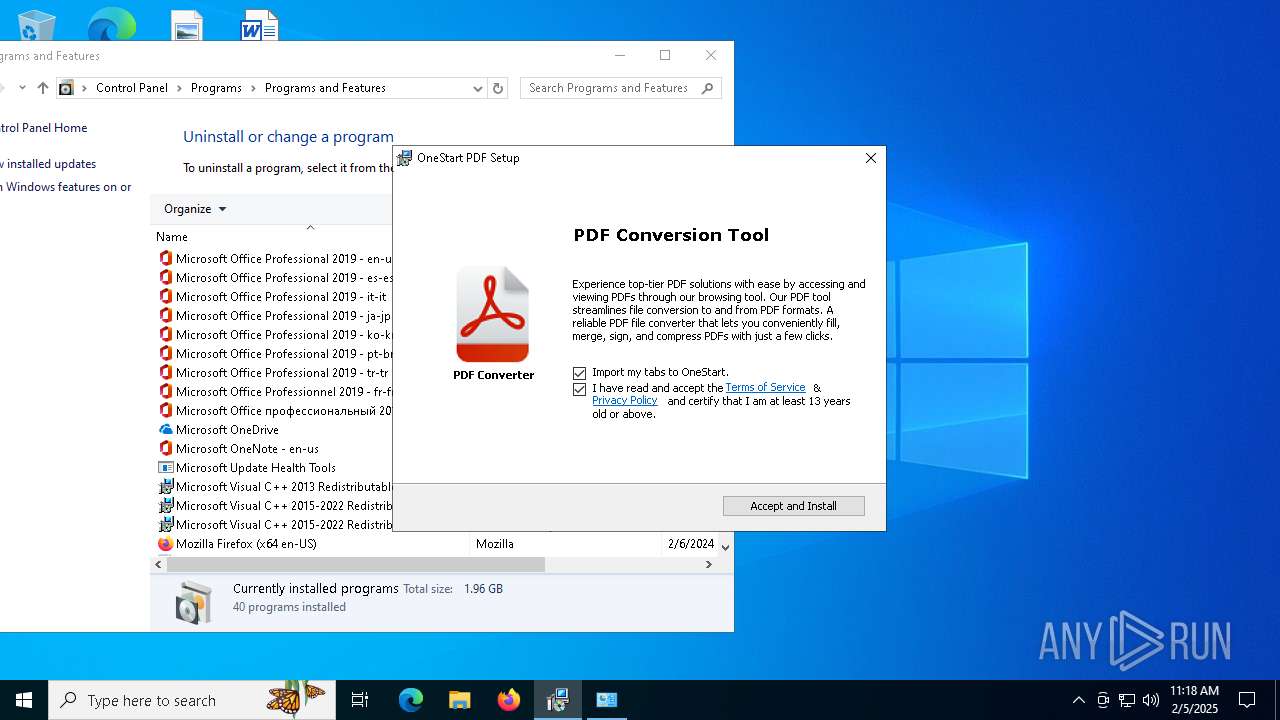This screenshot has width=1280, height=720.
Task: Close the OneStart PDF Setup dialog
Action: click(x=871, y=158)
